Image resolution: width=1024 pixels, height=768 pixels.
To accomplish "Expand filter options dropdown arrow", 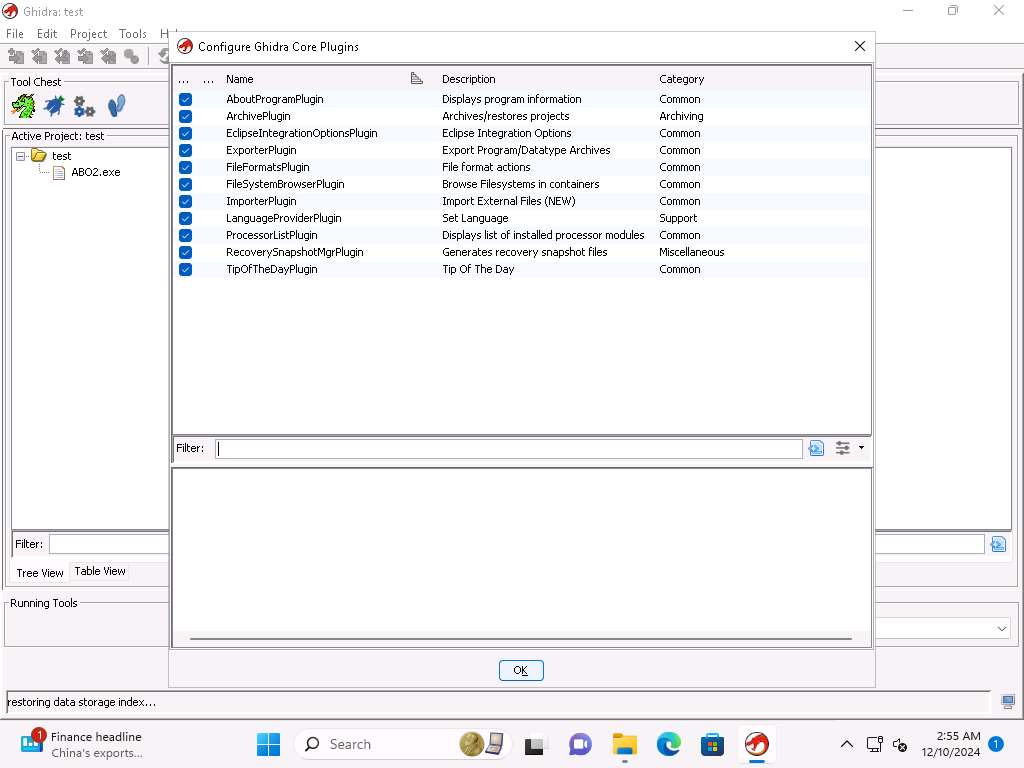I will [x=861, y=448].
